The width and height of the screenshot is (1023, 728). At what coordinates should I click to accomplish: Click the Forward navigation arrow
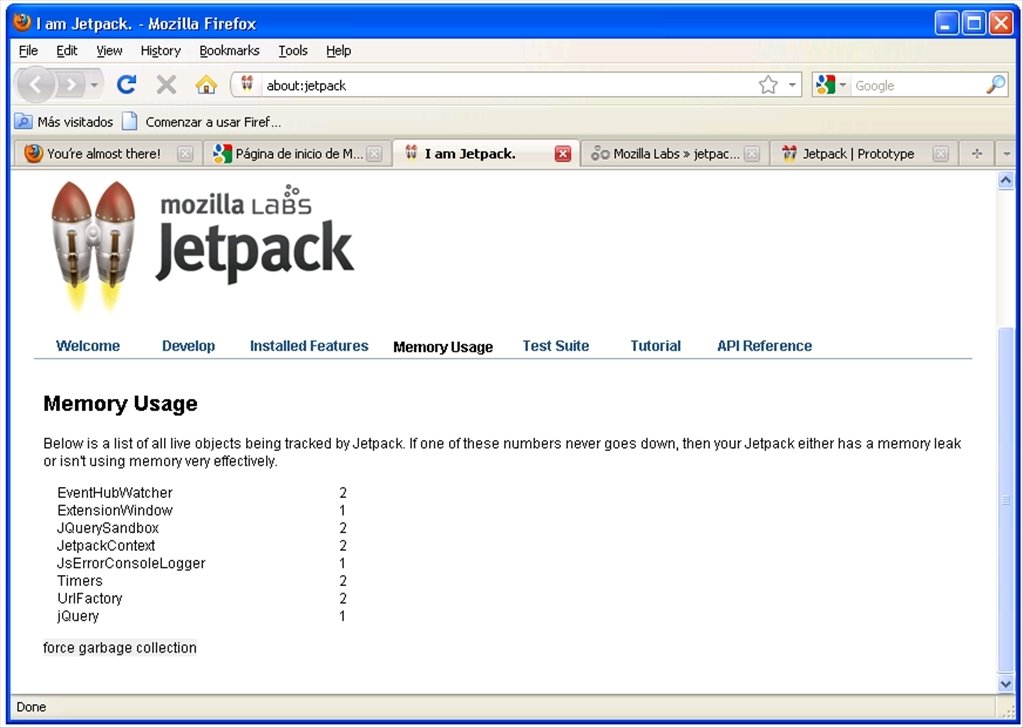pos(70,85)
